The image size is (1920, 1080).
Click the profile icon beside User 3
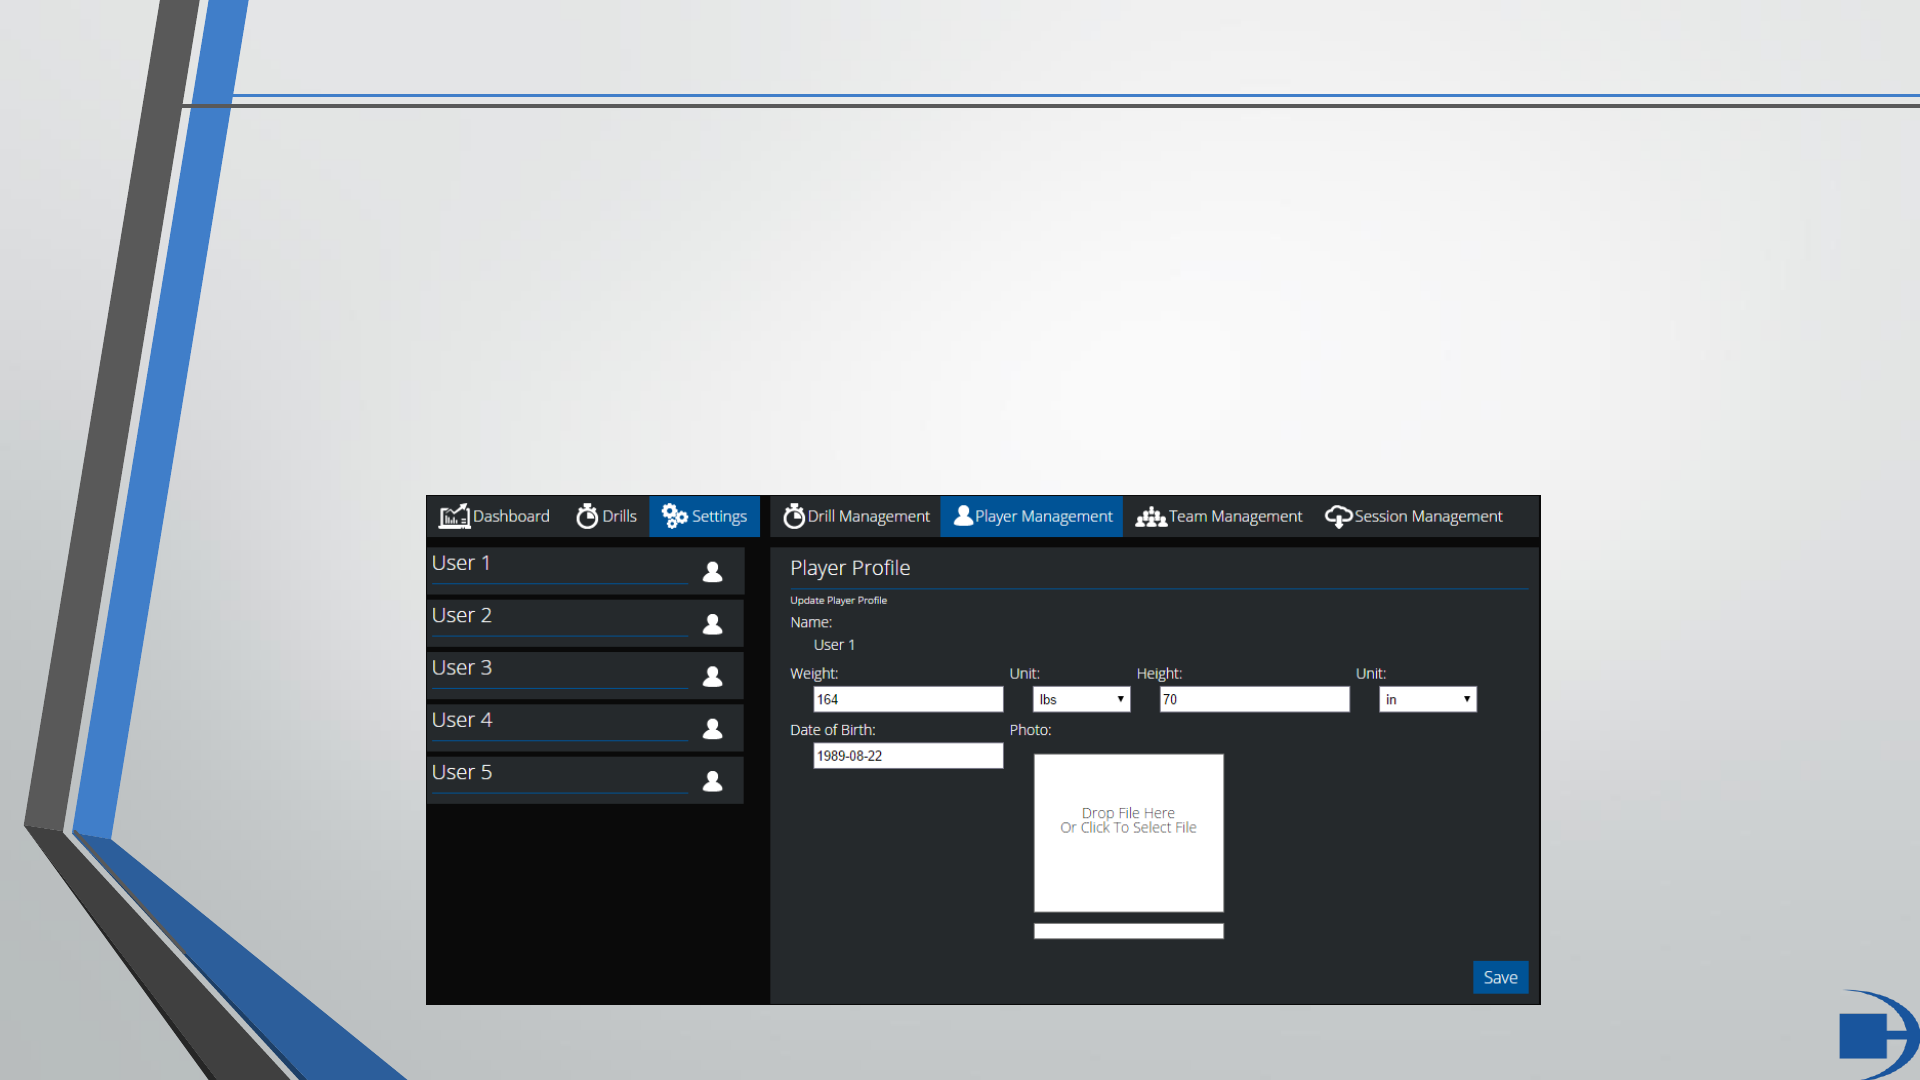tap(712, 677)
